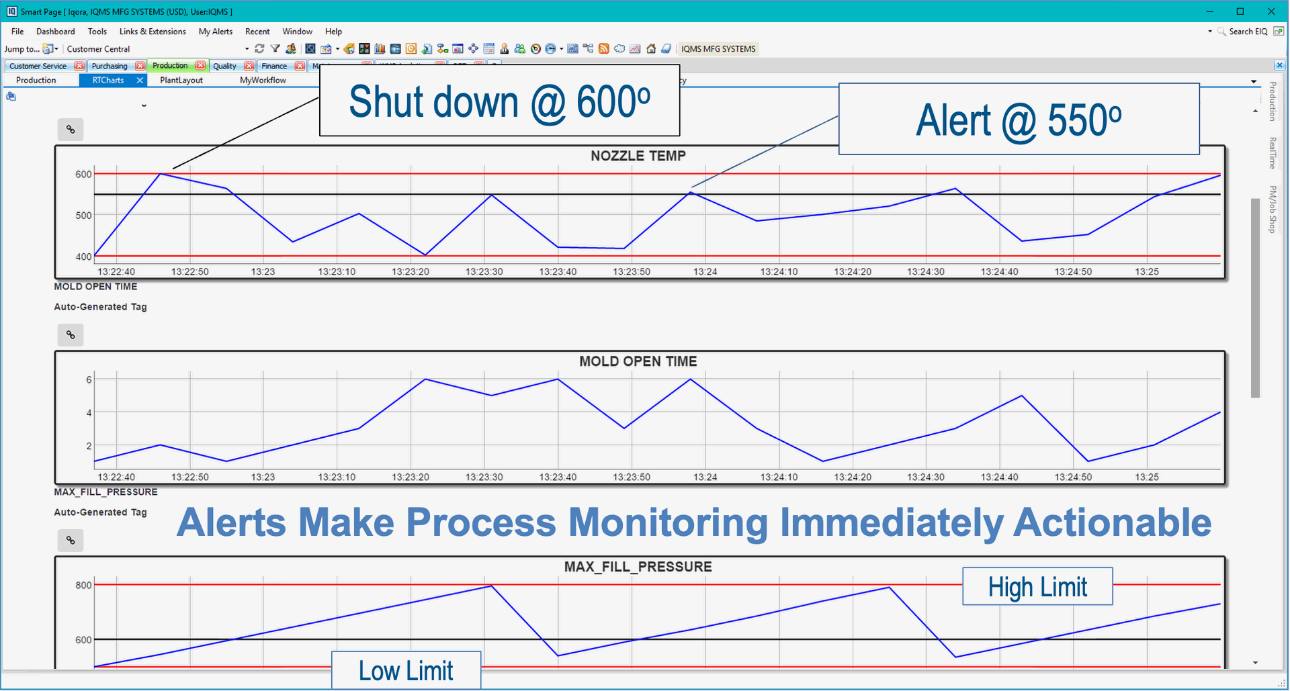The image size is (1290, 691).
Task: Click link button above MOLD OPEN TIME chart
Action: 70,335
